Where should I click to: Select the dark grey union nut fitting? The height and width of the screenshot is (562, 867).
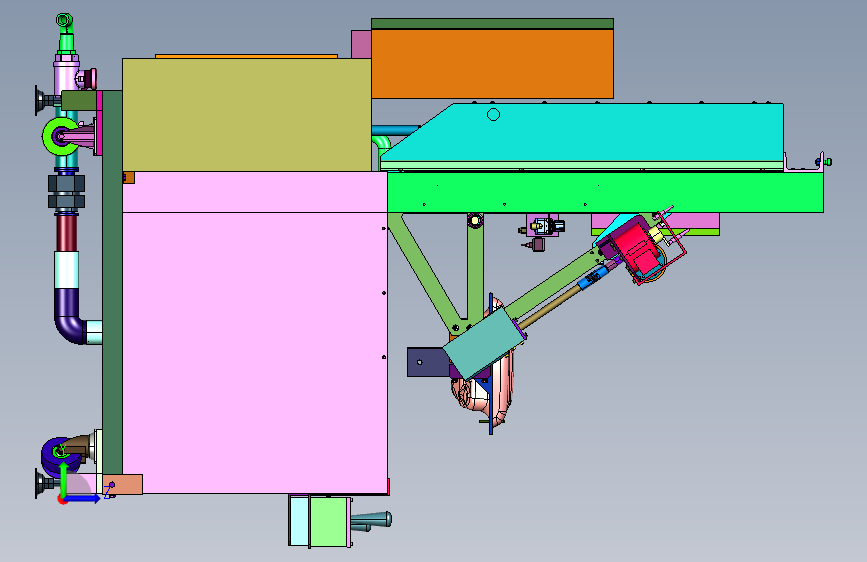tap(66, 191)
